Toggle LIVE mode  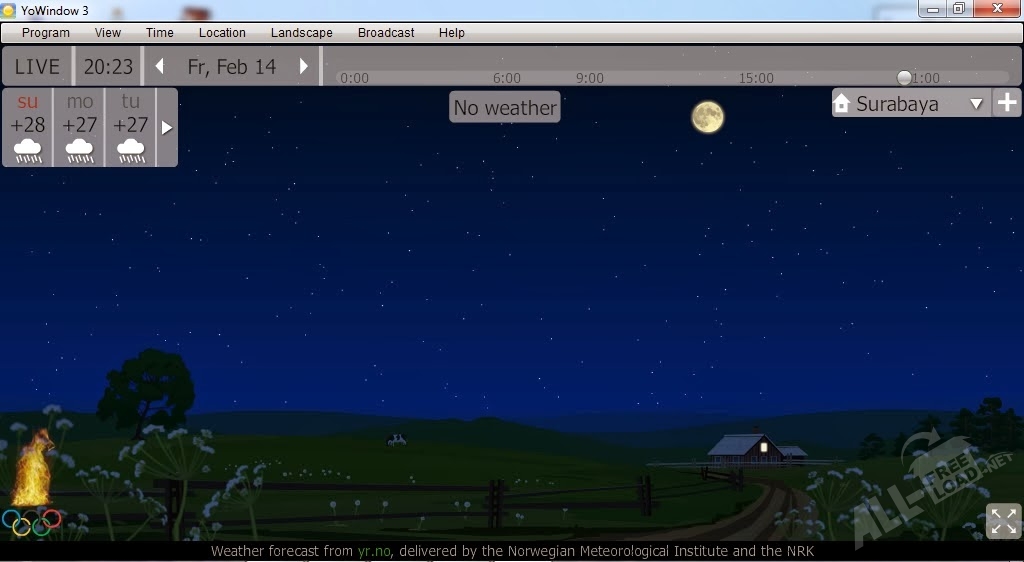[x=37, y=67]
